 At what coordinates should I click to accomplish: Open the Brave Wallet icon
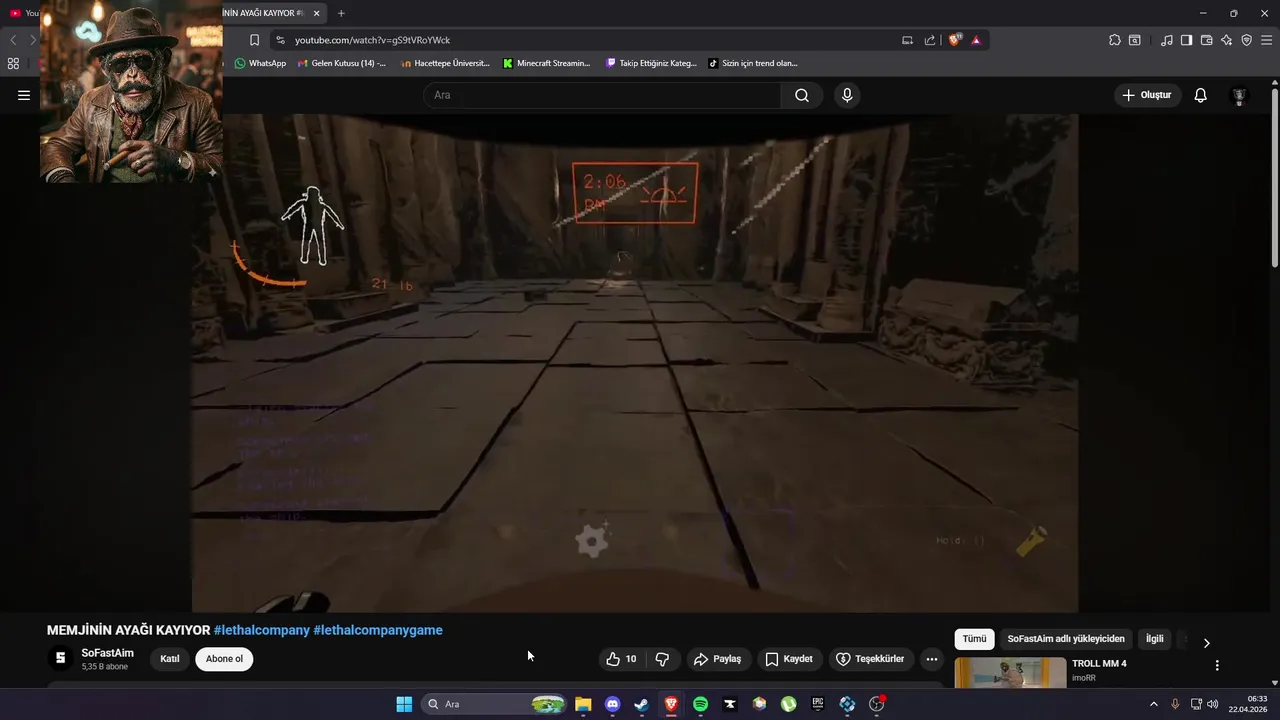click(x=1206, y=40)
